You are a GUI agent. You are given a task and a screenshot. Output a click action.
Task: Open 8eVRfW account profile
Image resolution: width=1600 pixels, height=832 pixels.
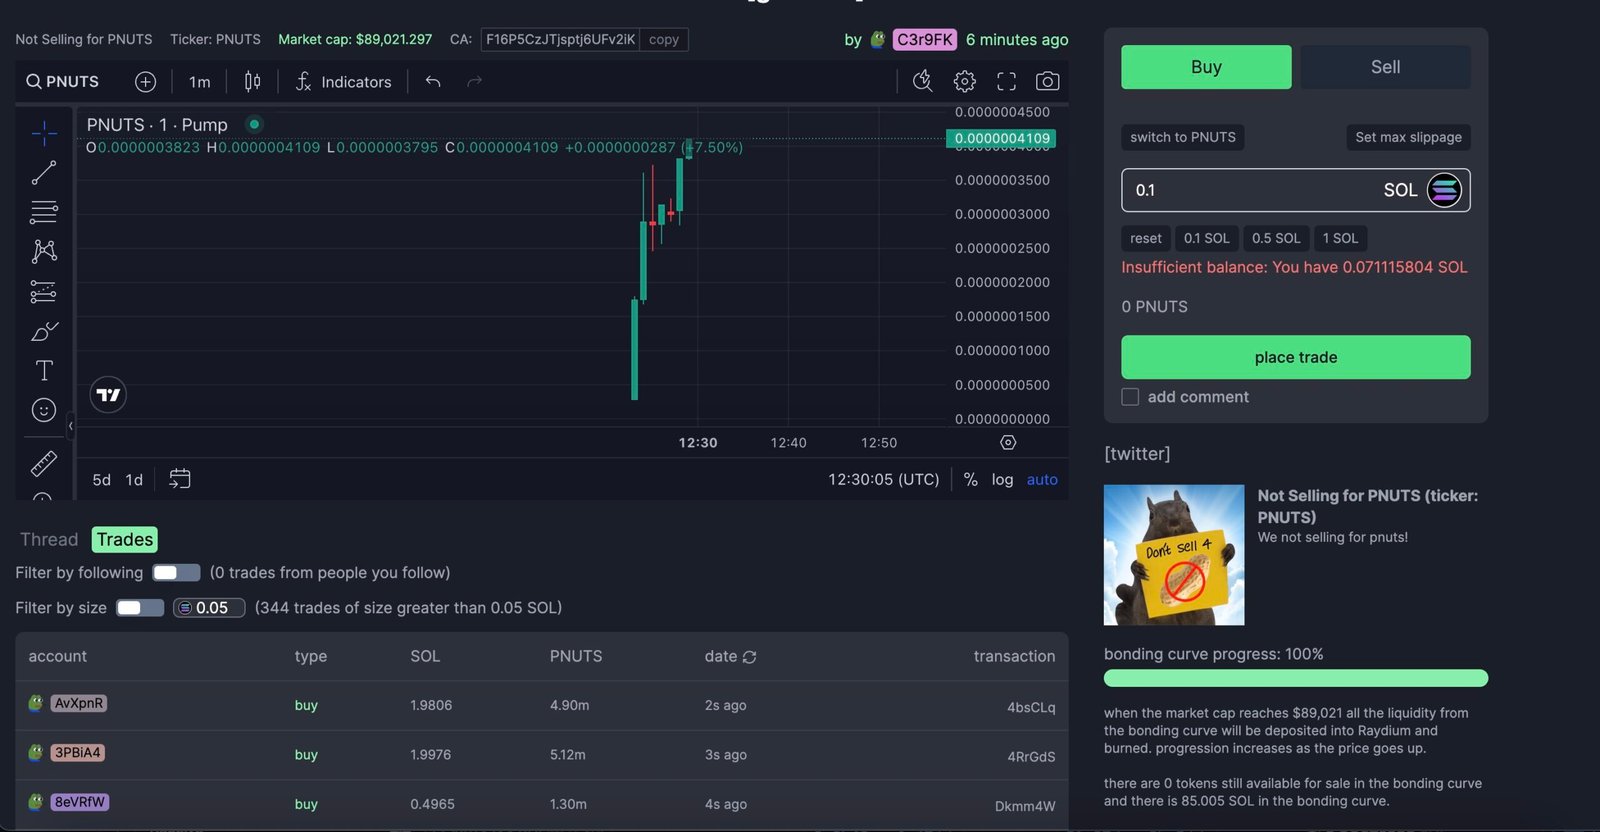tap(80, 802)
